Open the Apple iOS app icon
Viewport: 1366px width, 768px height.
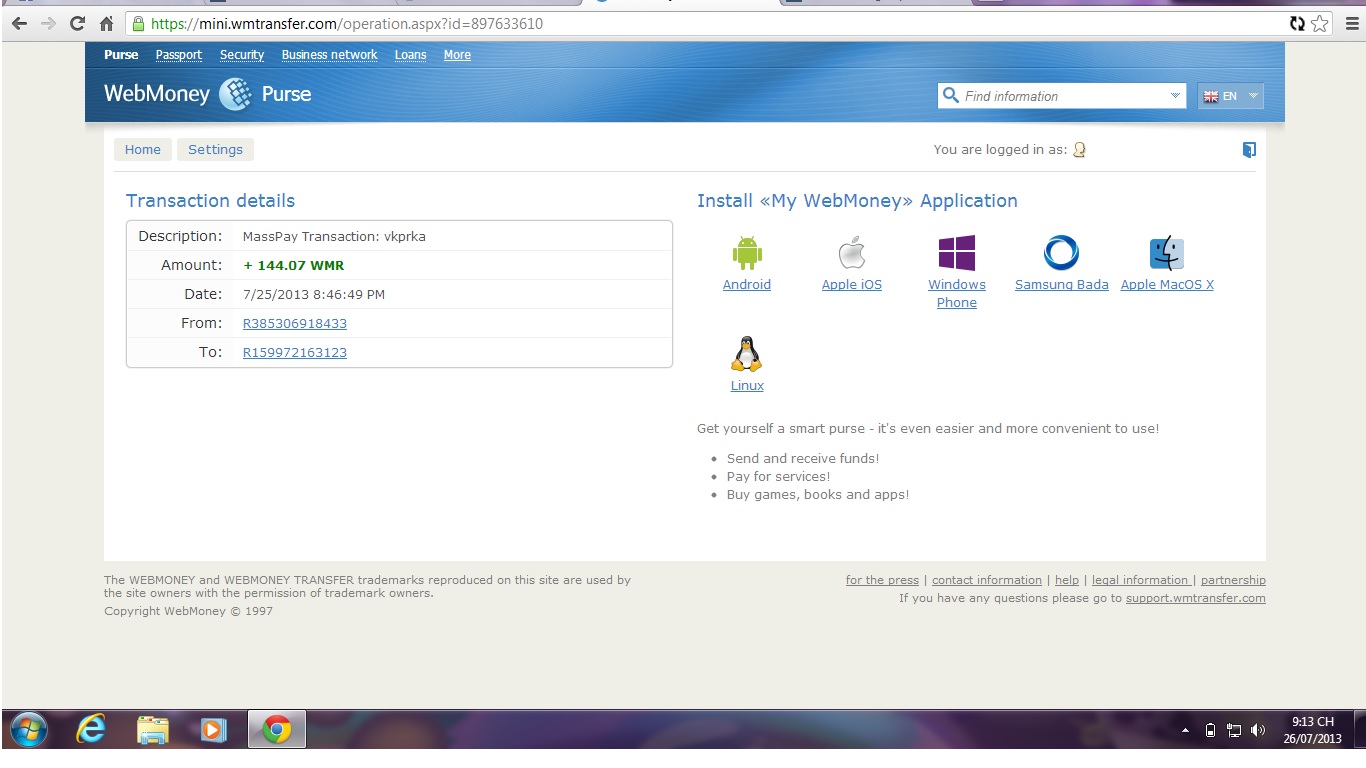pyautogui.click(x=852, y=253)
